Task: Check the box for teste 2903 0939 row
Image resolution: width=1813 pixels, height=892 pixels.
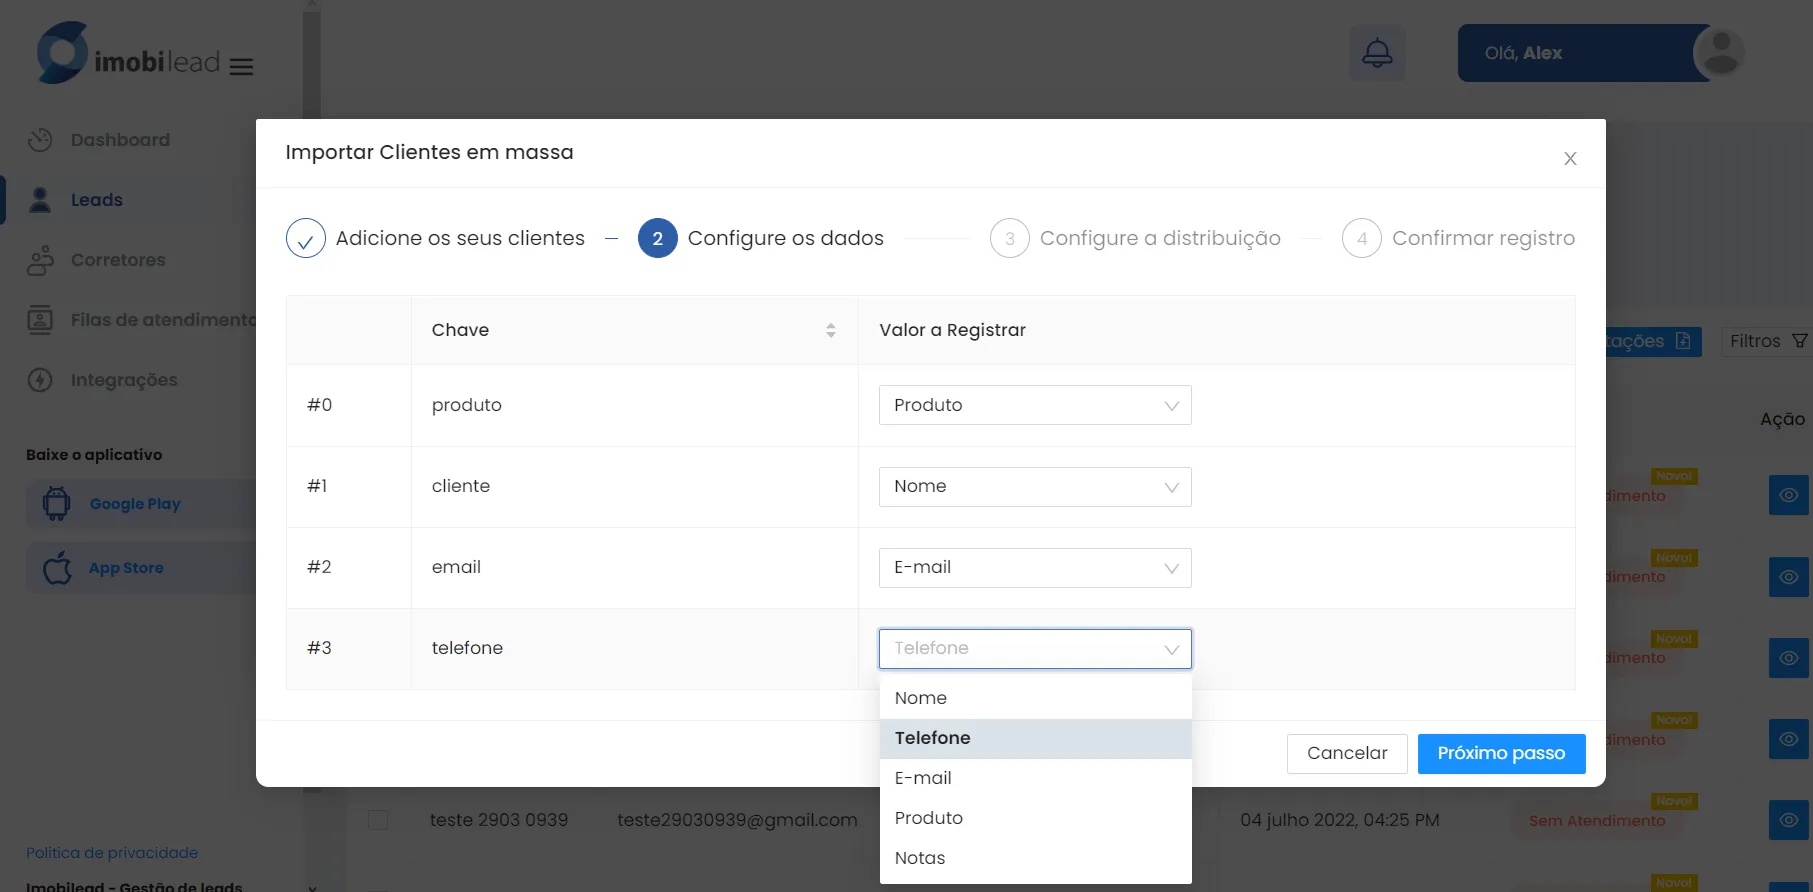Action: [378, 820]
